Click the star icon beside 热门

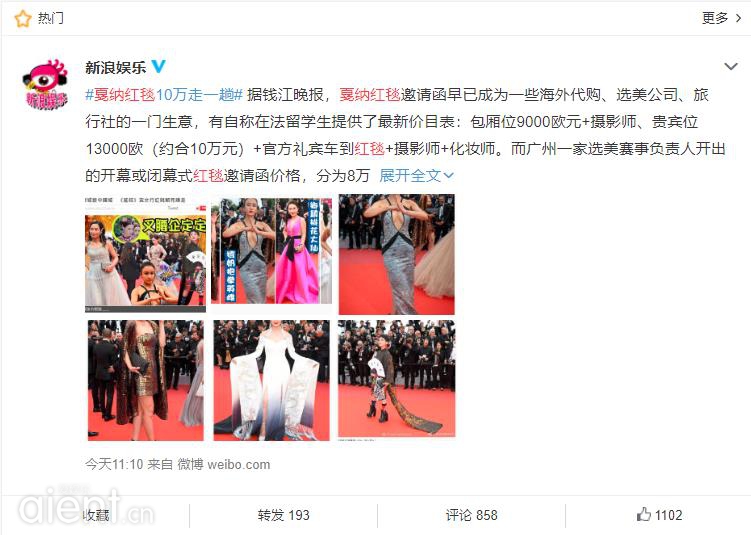coord(23,19)
